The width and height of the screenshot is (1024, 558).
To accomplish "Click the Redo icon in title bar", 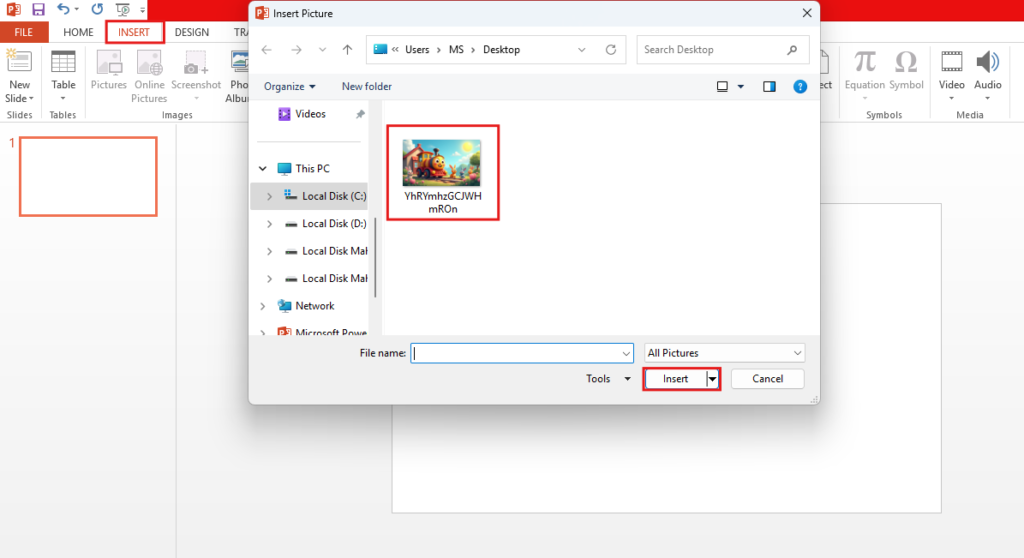I will [97, 9].
